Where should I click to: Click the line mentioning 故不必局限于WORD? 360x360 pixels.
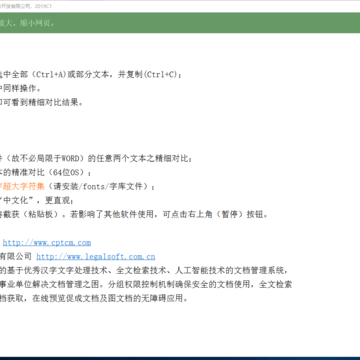tap(96, 159)
